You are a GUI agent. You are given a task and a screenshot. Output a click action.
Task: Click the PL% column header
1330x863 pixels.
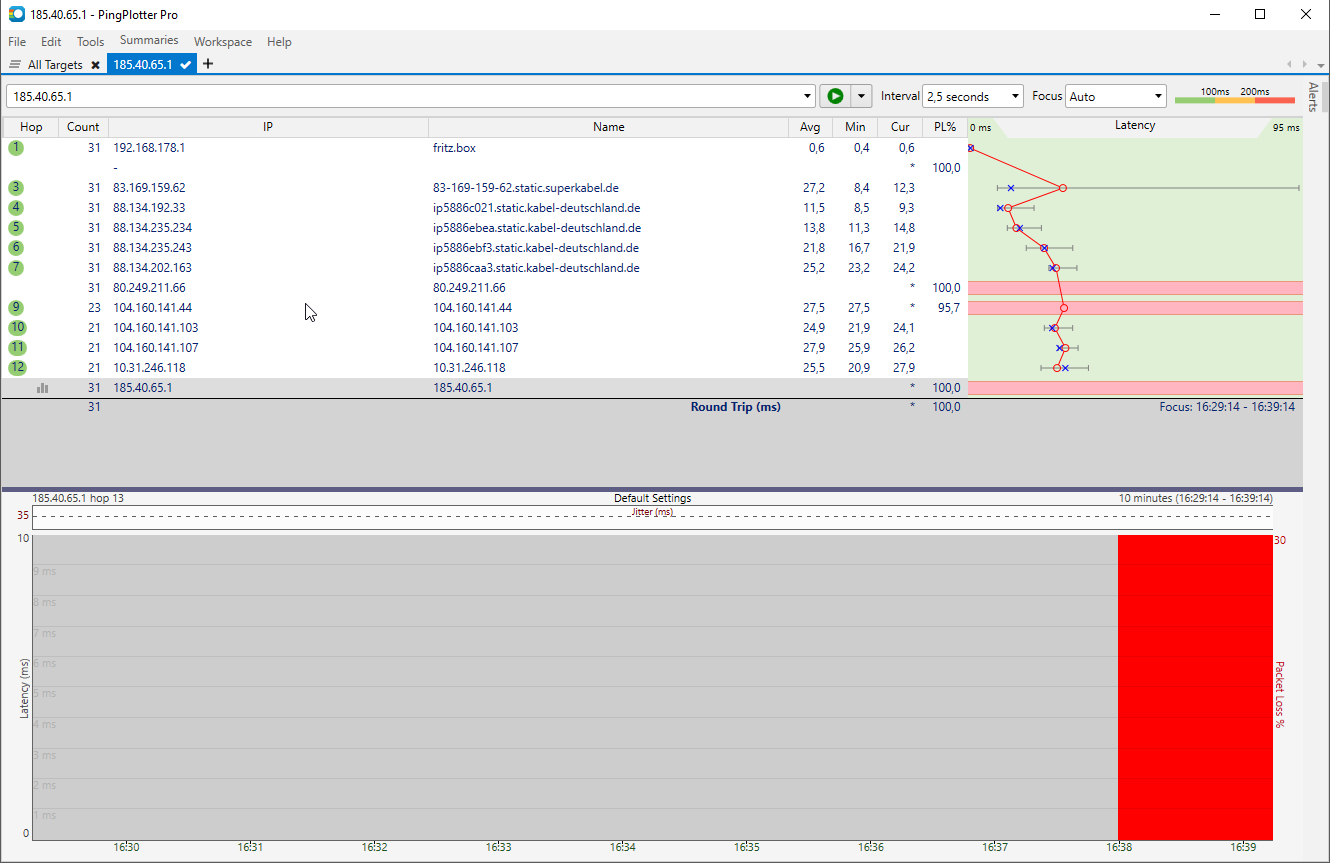click(945, 127)
